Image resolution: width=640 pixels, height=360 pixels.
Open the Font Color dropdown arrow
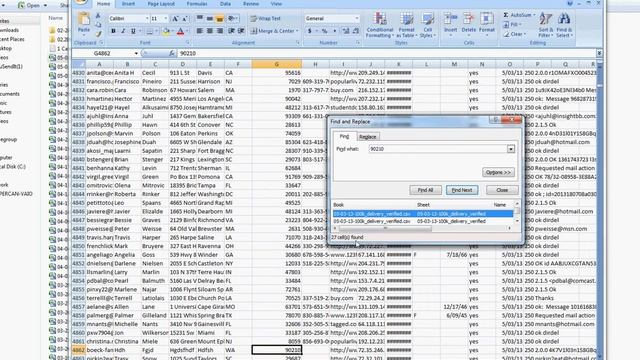[x=187, y=31]
